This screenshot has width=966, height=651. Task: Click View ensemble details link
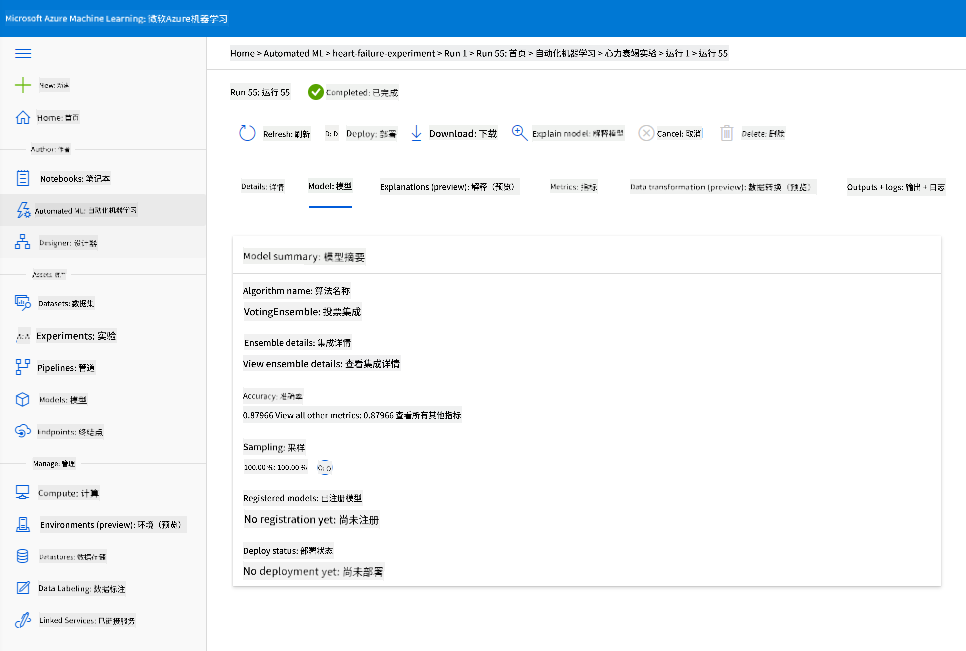click(321, 364)
